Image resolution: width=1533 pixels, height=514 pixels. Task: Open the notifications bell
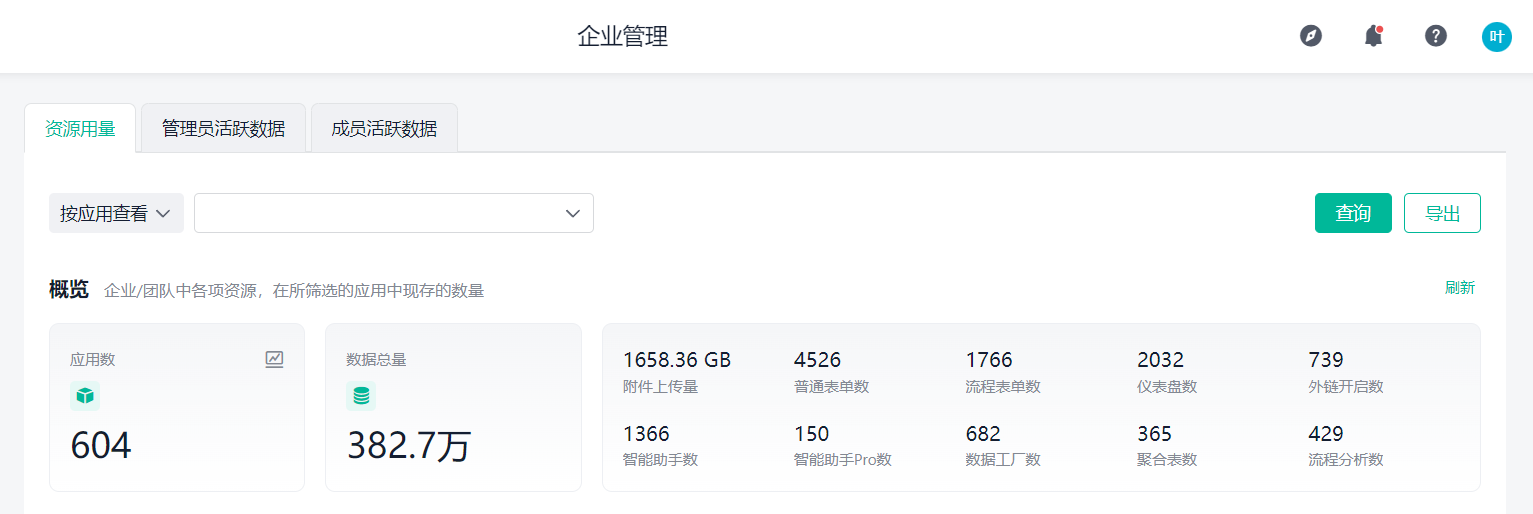point(1373,36)
